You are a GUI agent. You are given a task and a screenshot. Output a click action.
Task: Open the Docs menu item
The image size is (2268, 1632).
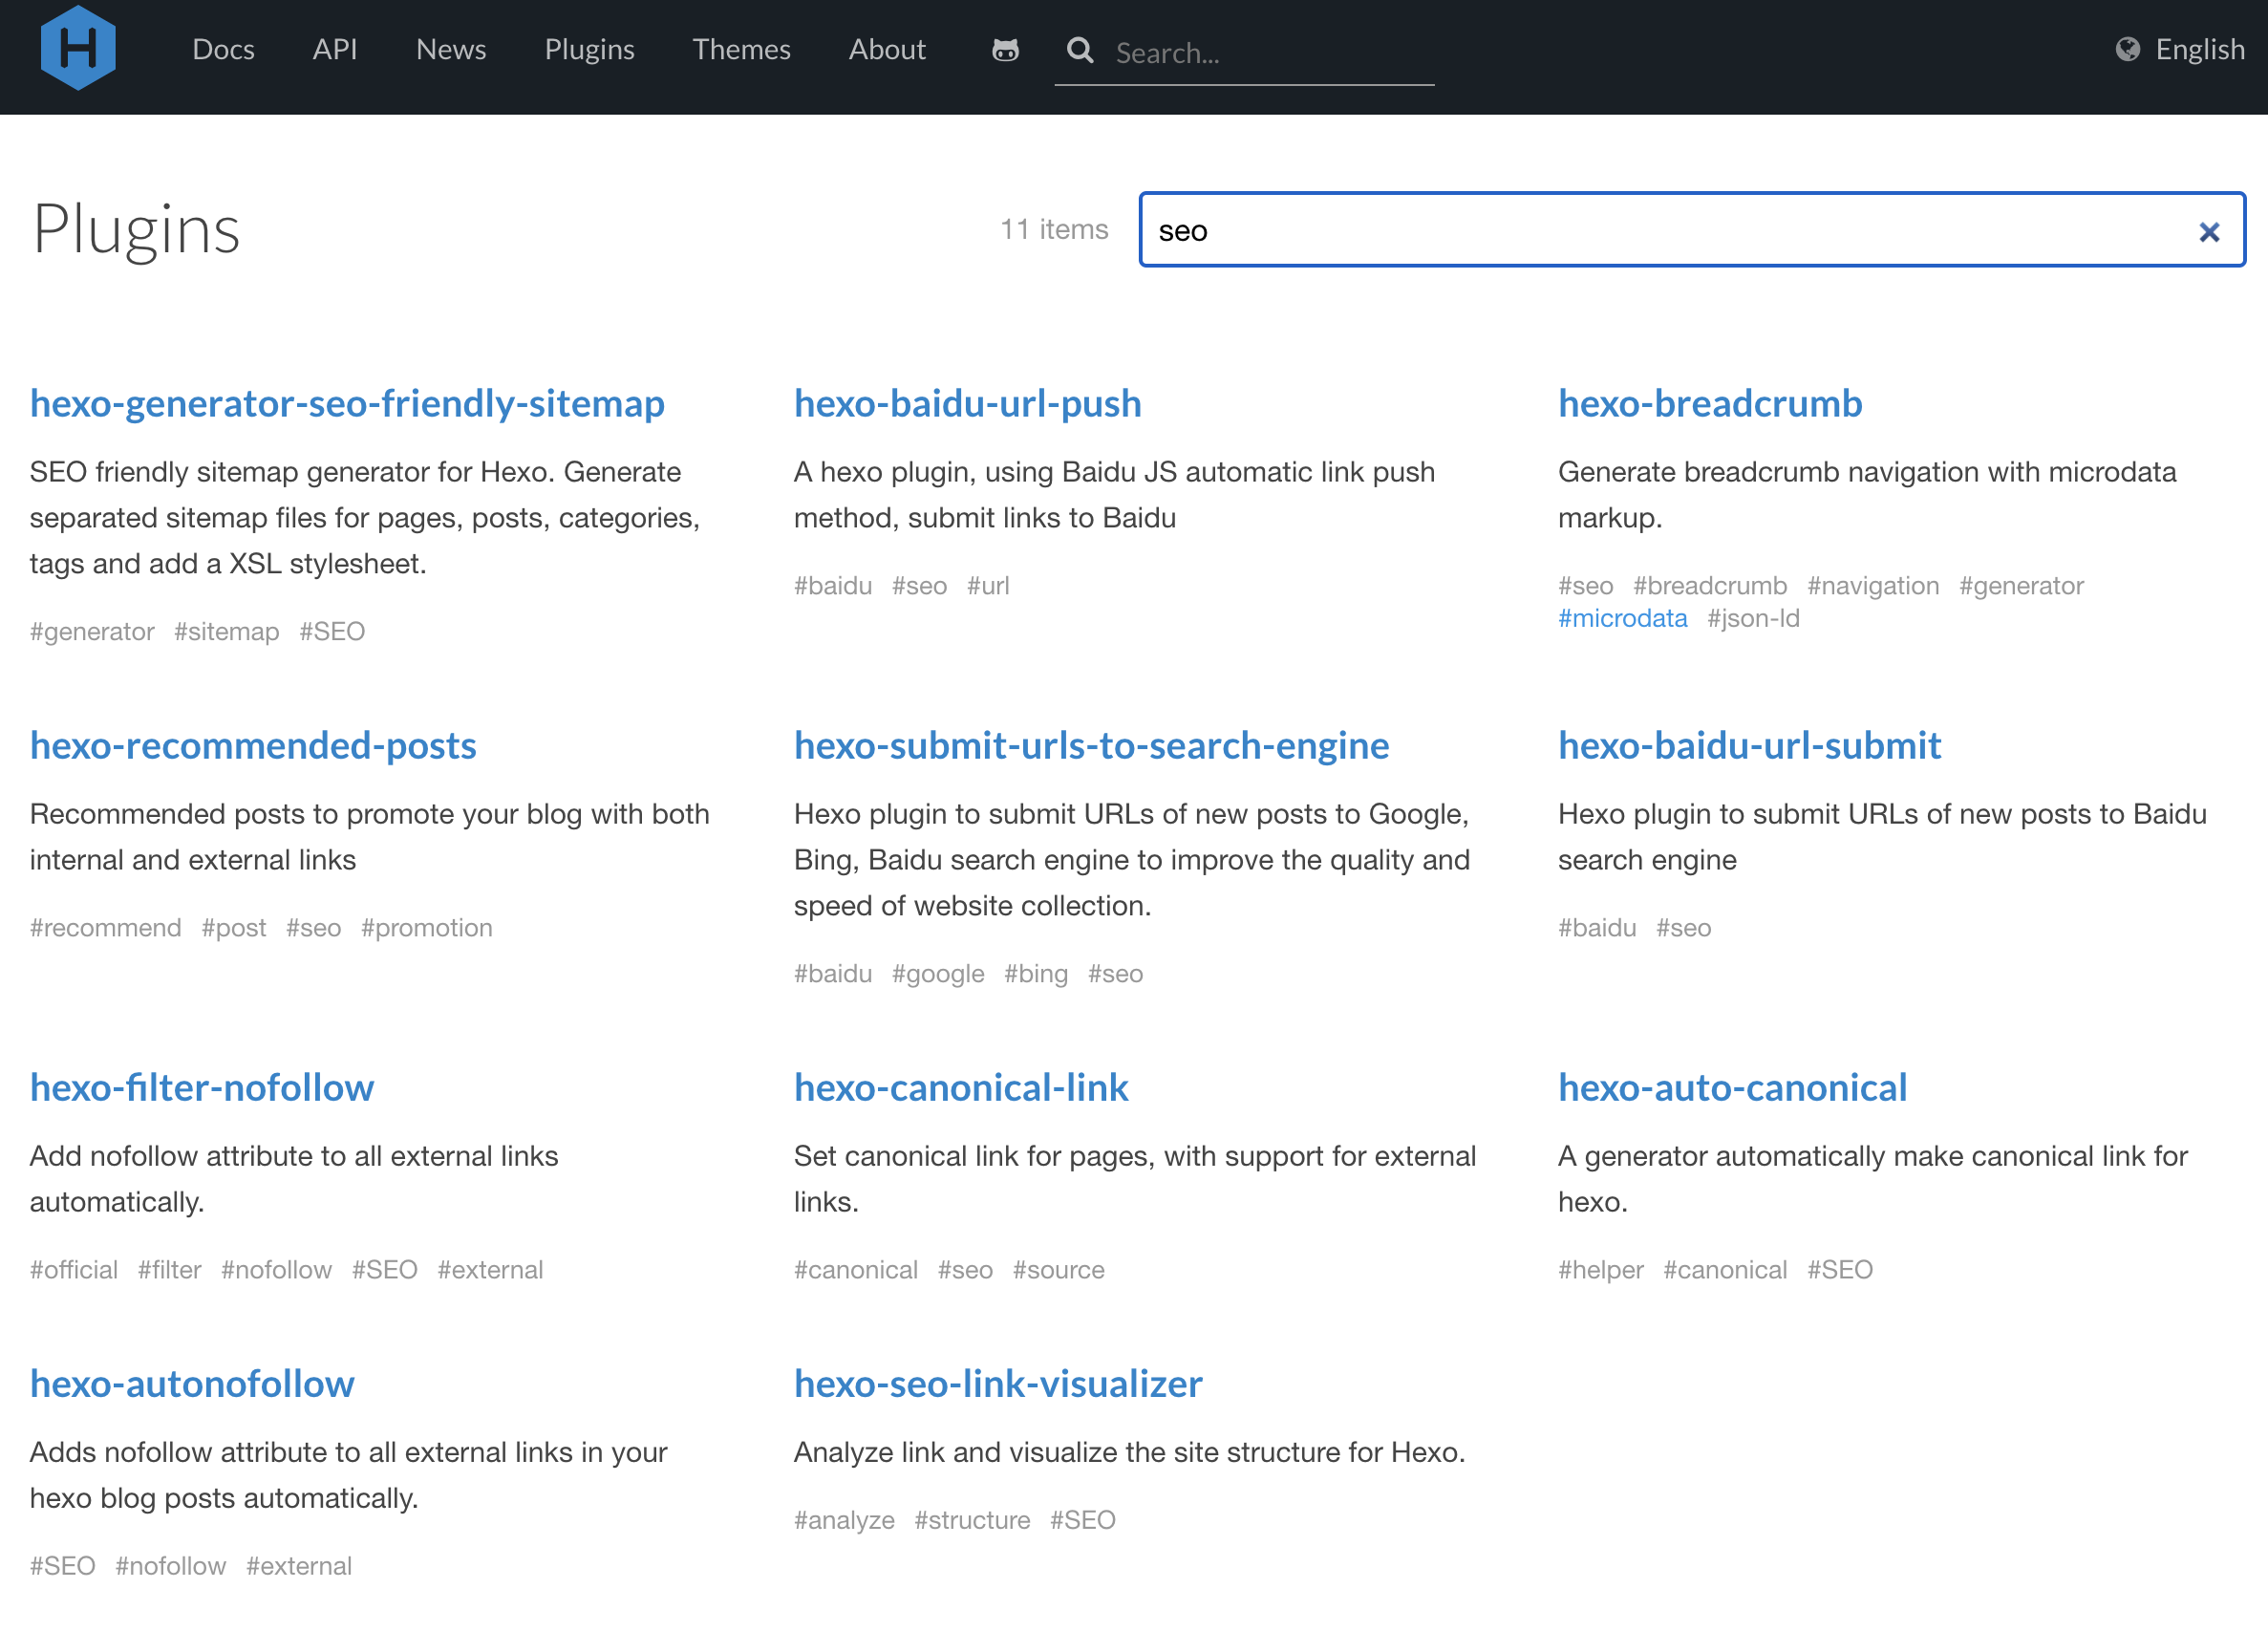pos(223,49)
